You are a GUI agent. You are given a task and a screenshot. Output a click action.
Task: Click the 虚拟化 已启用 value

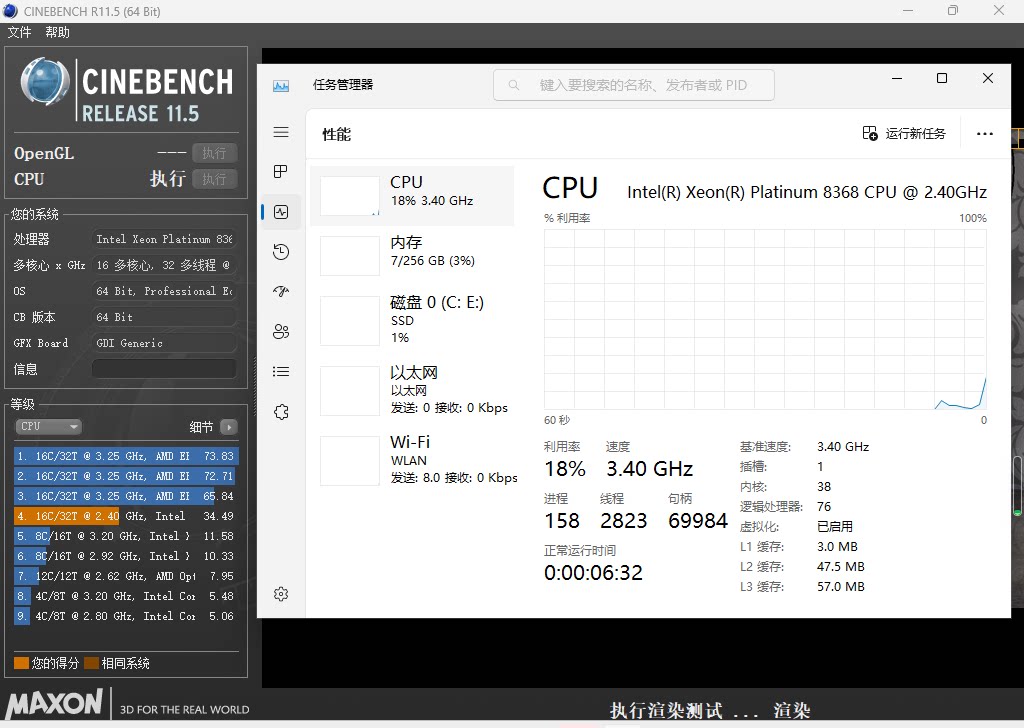point(835,527)
